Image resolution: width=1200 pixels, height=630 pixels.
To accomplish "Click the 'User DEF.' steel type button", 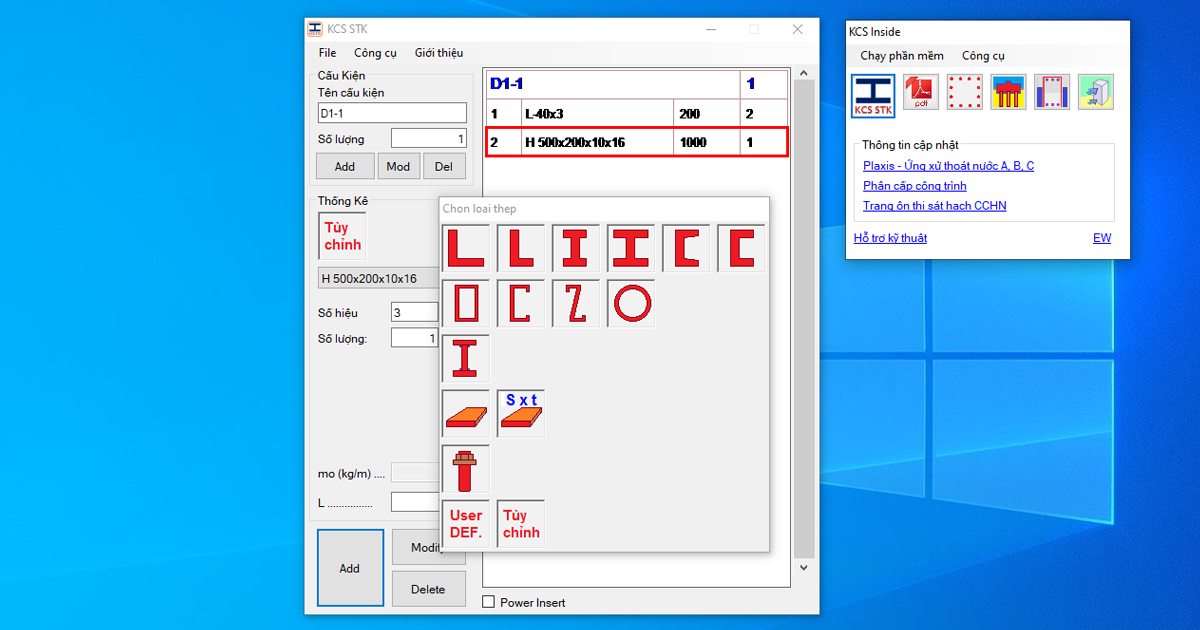I will pos(465,524).
